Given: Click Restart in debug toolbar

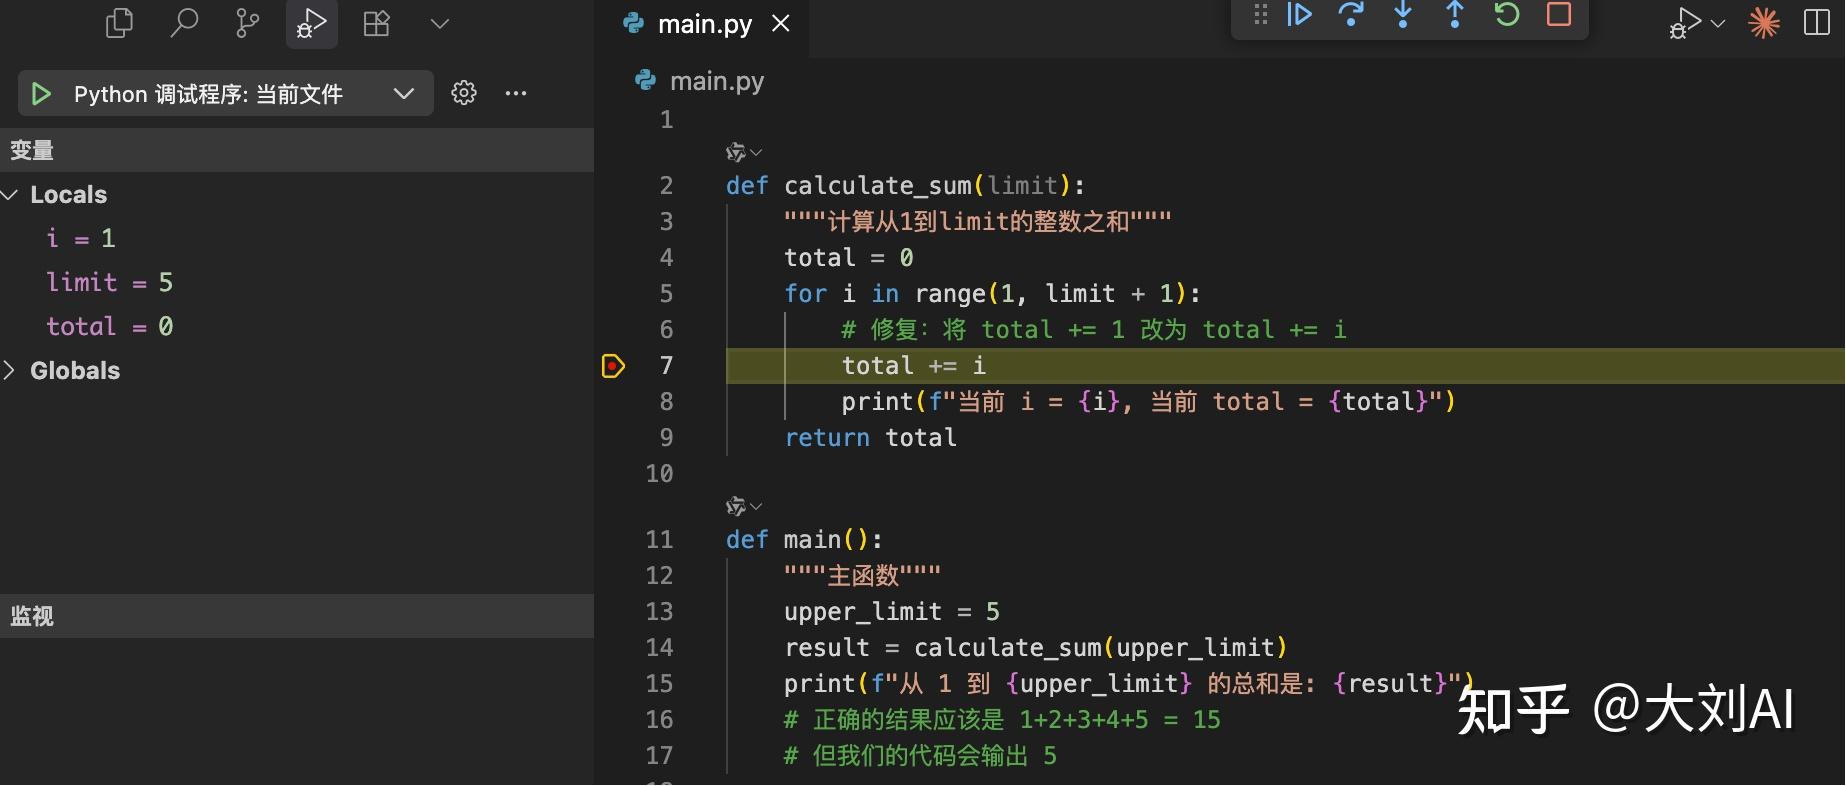Looking at the screenshot, I should pos(1507,15).
